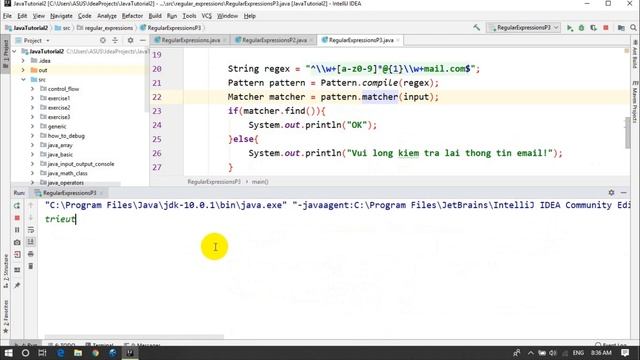Run with coverage icon in toolbar

(x=593, y=28)
